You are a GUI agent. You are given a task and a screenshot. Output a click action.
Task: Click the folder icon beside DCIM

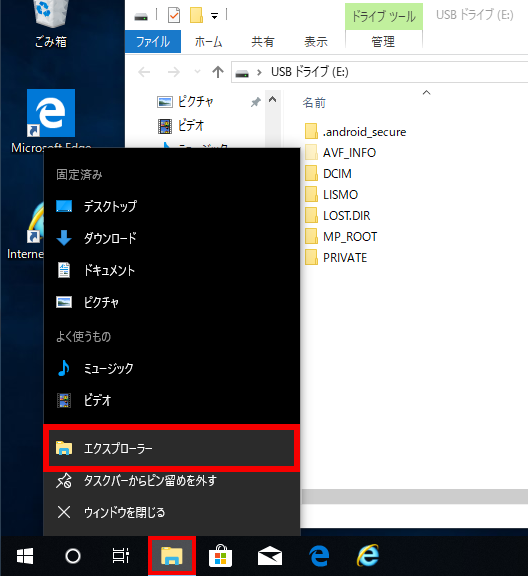311,173
